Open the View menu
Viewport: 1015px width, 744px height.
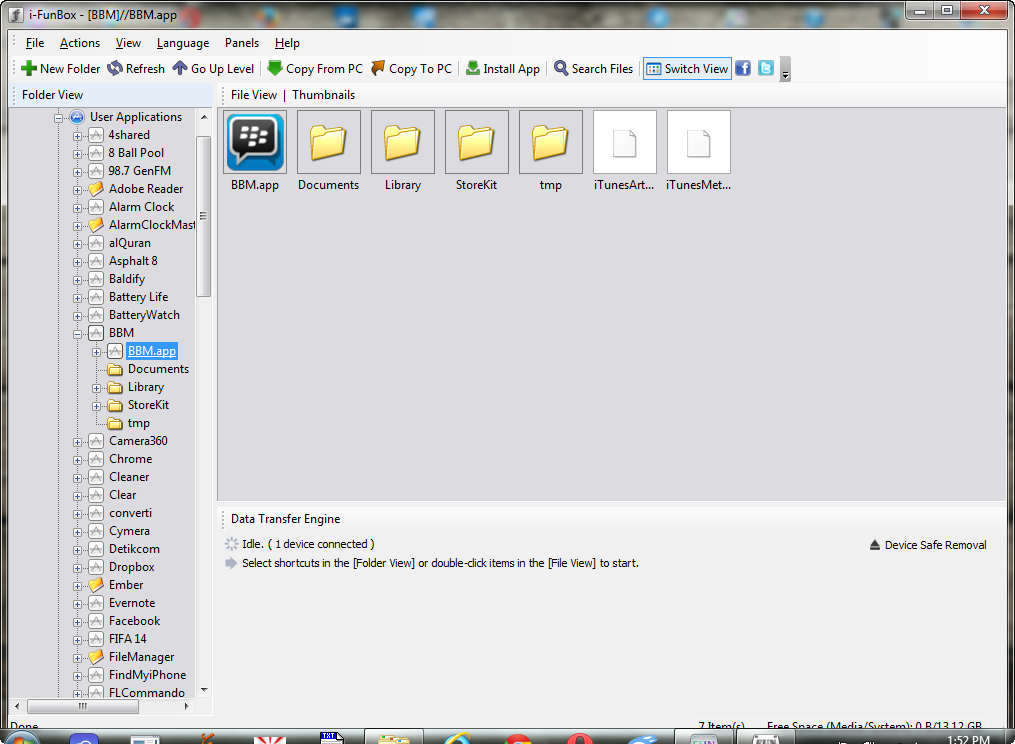(x=128, y=43)
